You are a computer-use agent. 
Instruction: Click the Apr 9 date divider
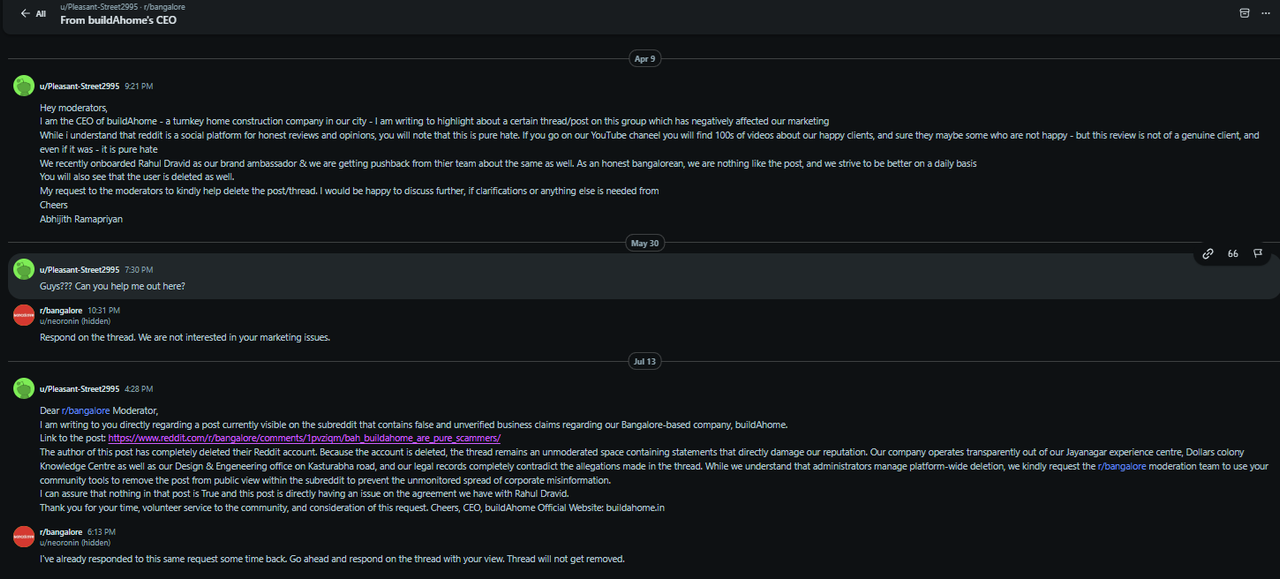pyautogui.click(x=645, y=59)
